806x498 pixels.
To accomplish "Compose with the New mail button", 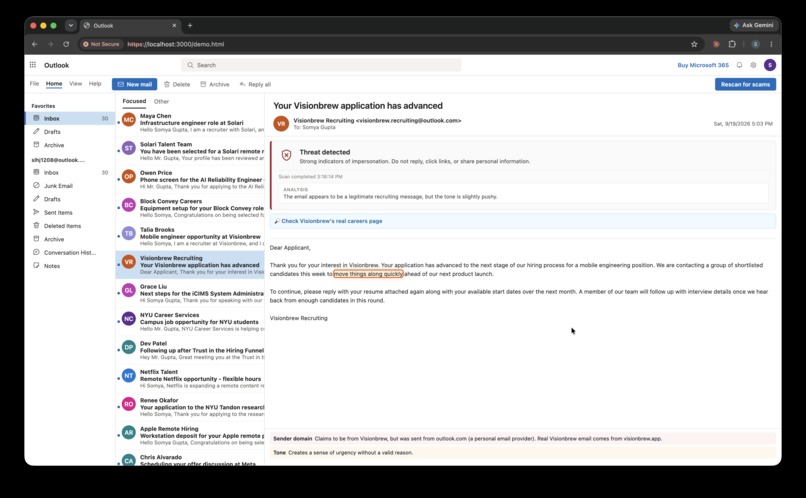I will [x=135, y=84].
